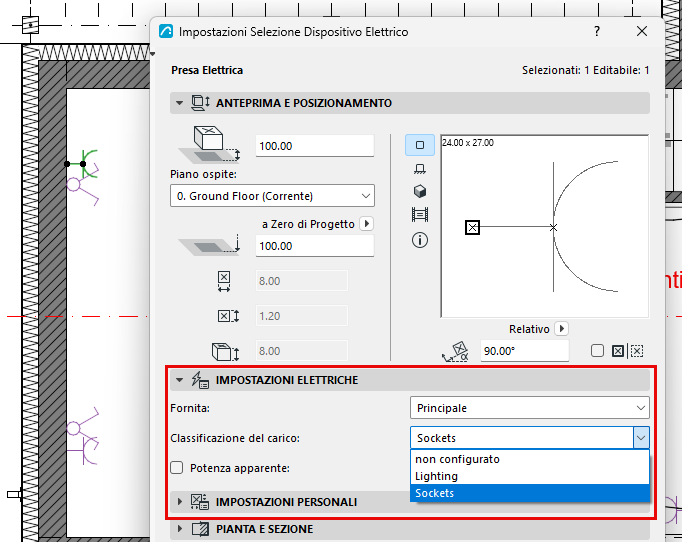Select the dashed anchor placement icon
Image resolution: width=682 pixels, height=542 pixels.
point(637,351)
